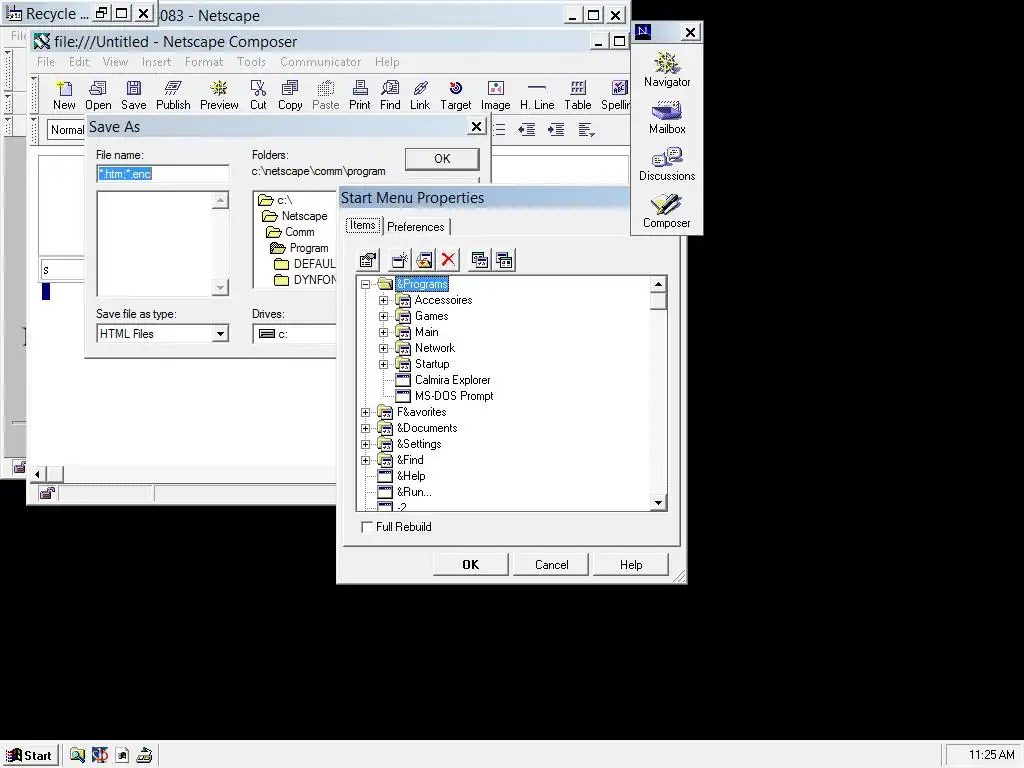
Task: Expand the Startup folder node
Action: (384, 364)
